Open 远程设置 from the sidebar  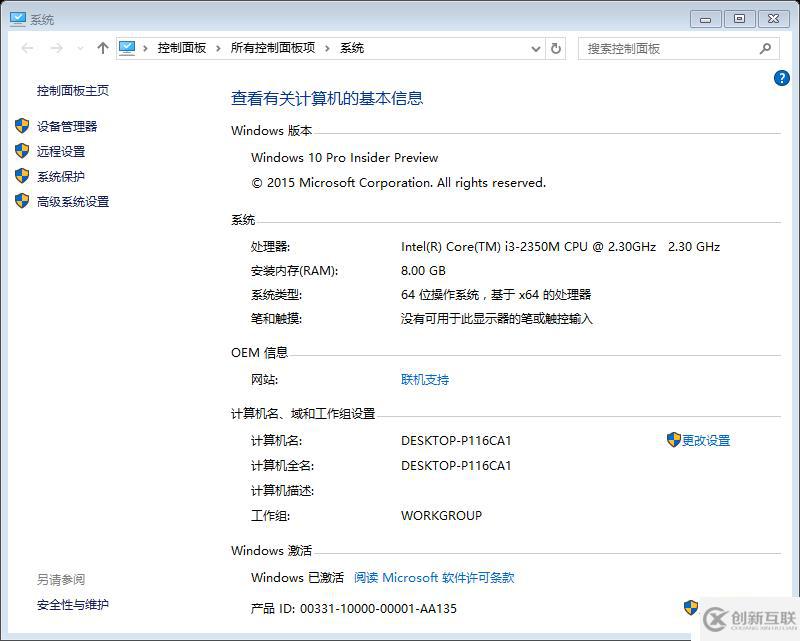61,152
